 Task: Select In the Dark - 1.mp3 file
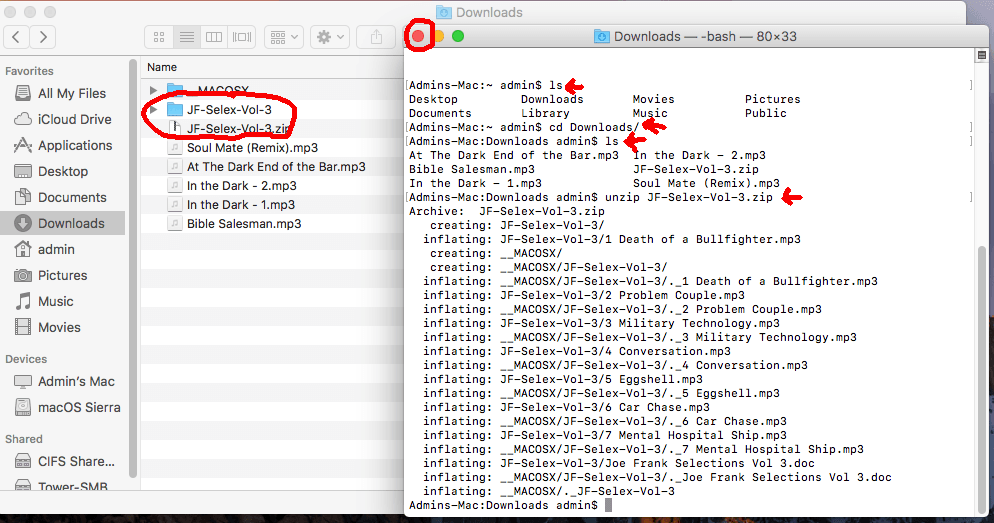pyautogui.click(x=241, y=205)
